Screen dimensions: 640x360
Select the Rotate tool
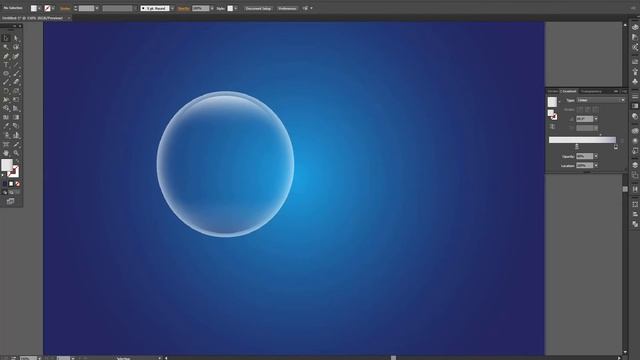(6, 91)
